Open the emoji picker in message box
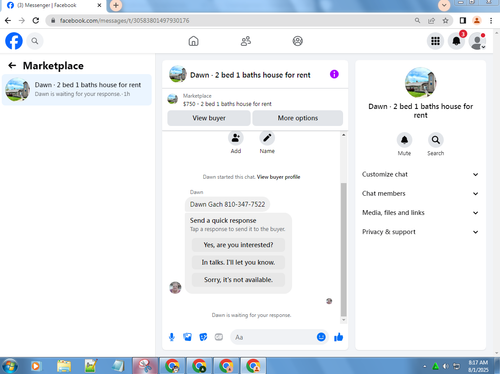500x374 pixels. click(x=321, y=337)
